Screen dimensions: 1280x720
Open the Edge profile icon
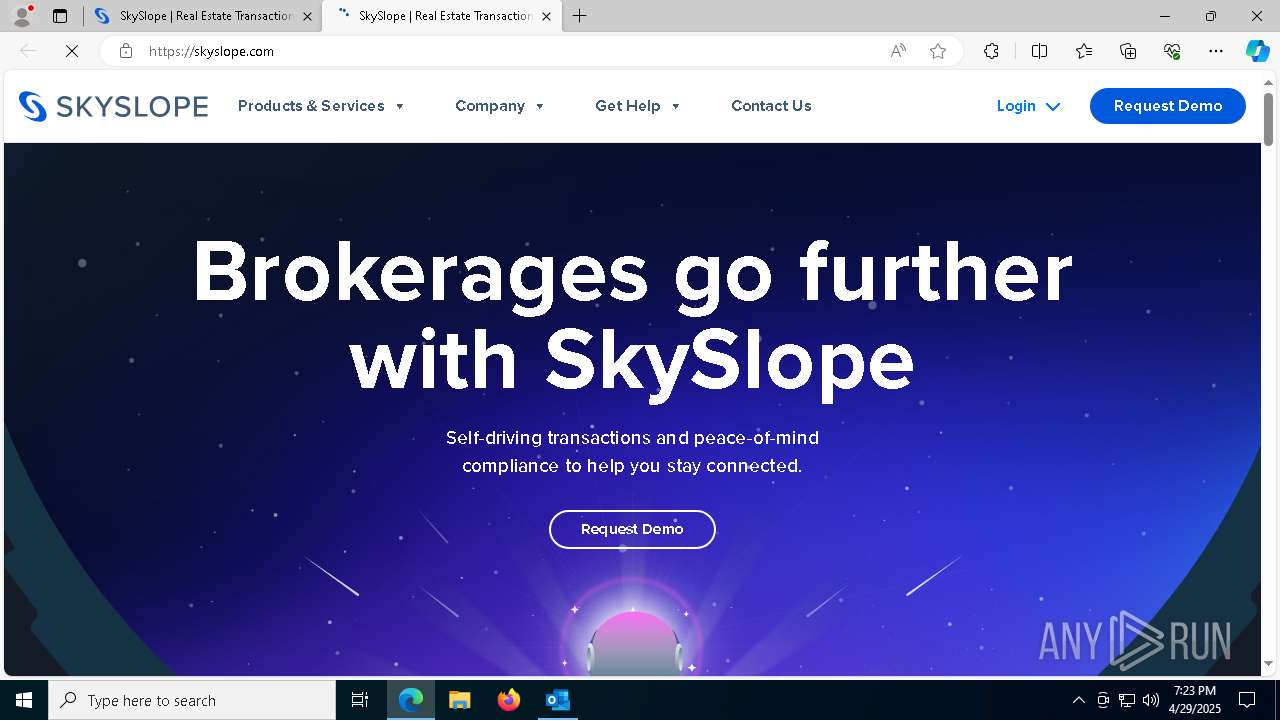pyautogui.click(x=21, y=16)
